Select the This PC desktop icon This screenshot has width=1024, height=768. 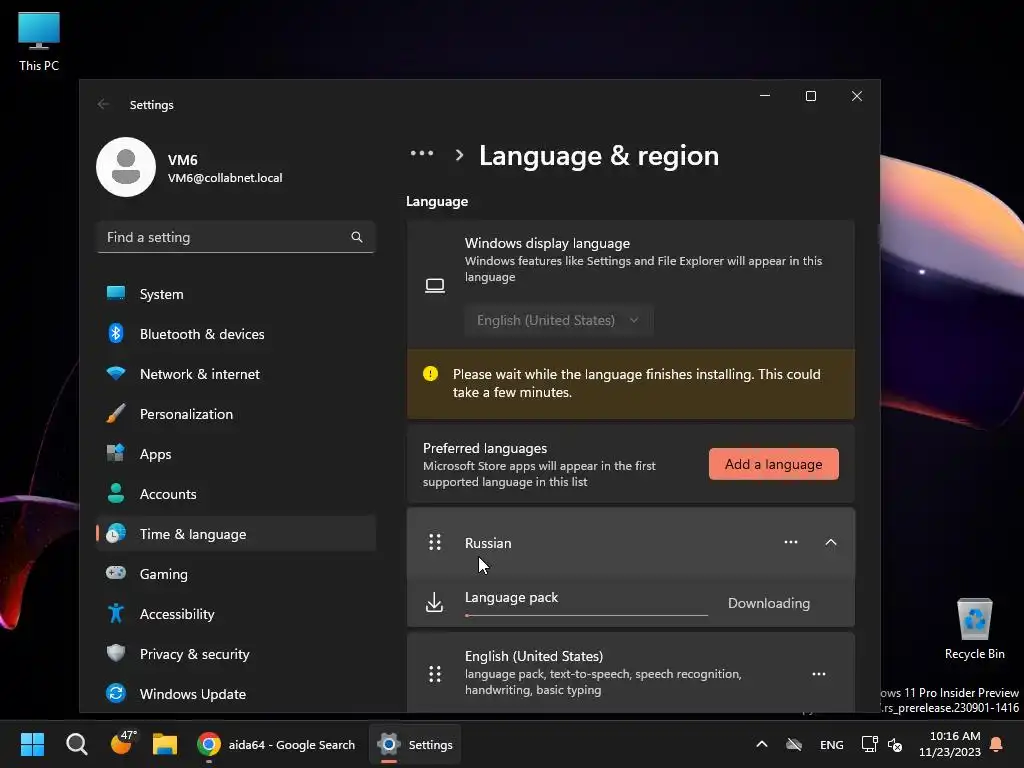point(39,42)
